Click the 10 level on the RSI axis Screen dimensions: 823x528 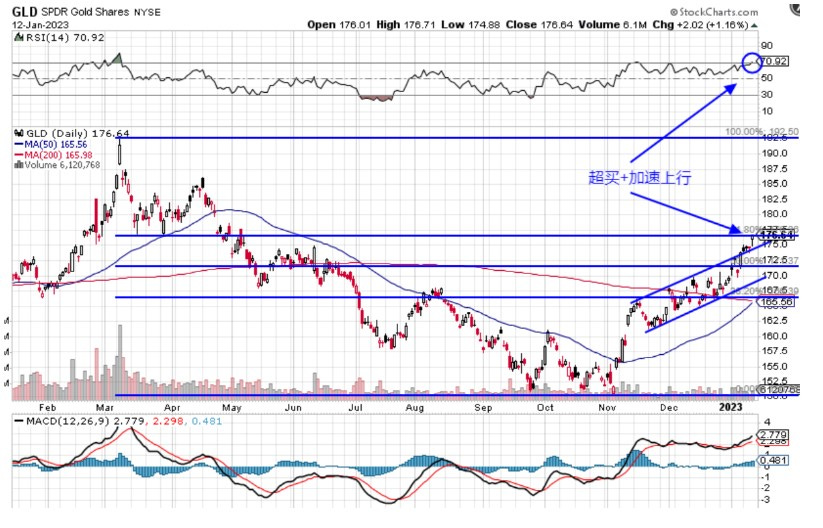click(767, 111)
